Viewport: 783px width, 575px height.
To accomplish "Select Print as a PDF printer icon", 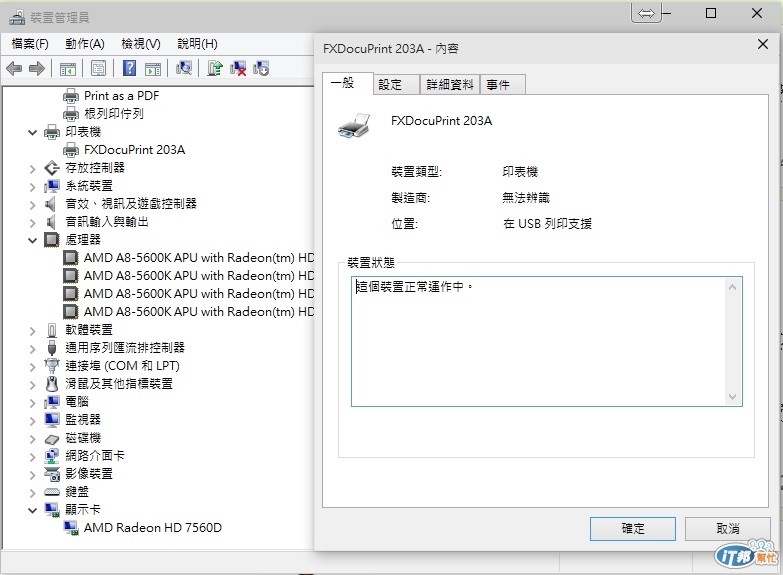I will point(71,95).
